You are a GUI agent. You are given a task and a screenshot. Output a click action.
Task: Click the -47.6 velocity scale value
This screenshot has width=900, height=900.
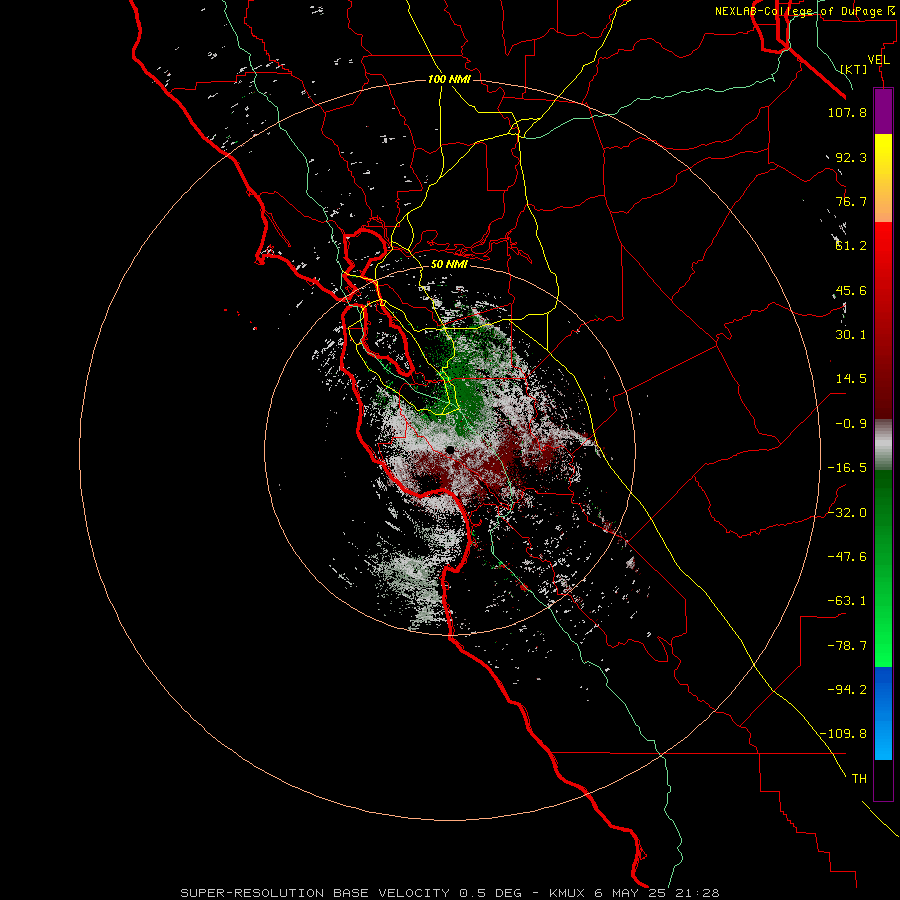point(847,557)
